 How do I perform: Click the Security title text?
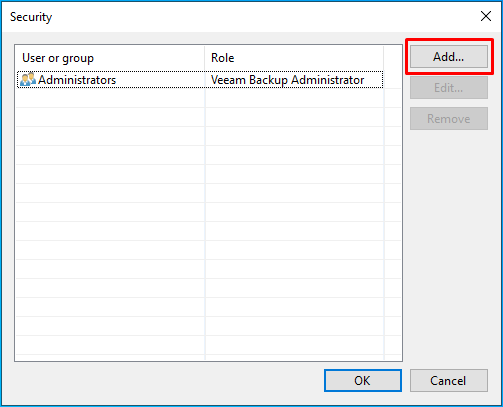(x=31, y=17)
